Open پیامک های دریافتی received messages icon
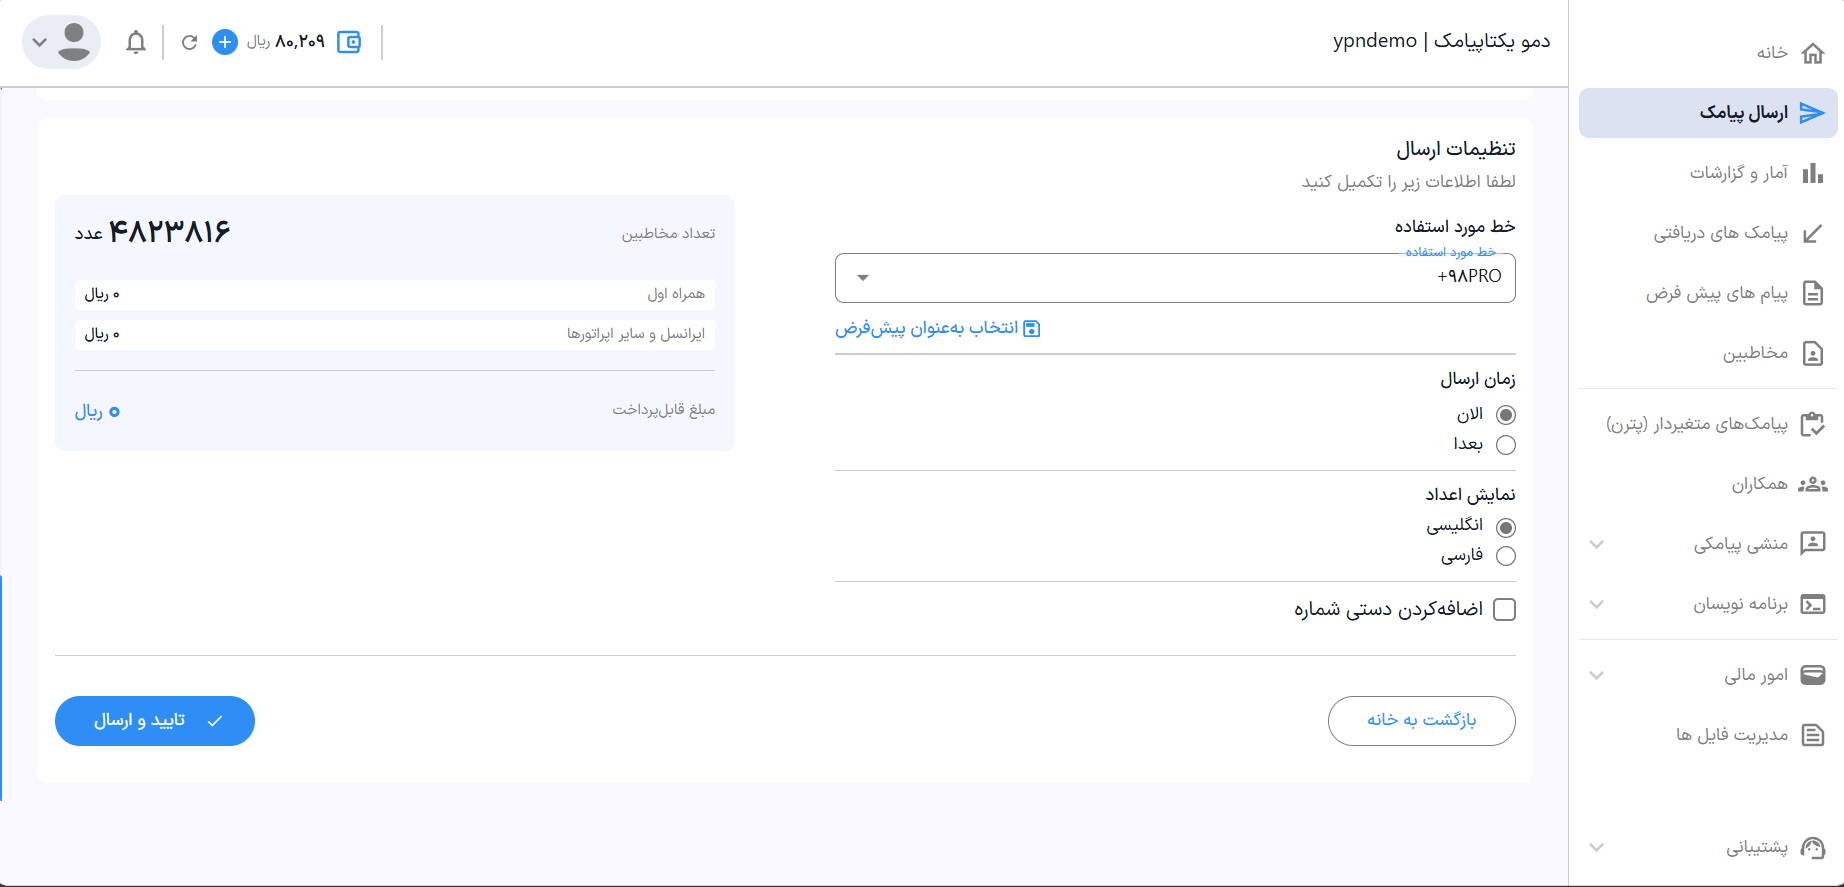 [1812, 234]
